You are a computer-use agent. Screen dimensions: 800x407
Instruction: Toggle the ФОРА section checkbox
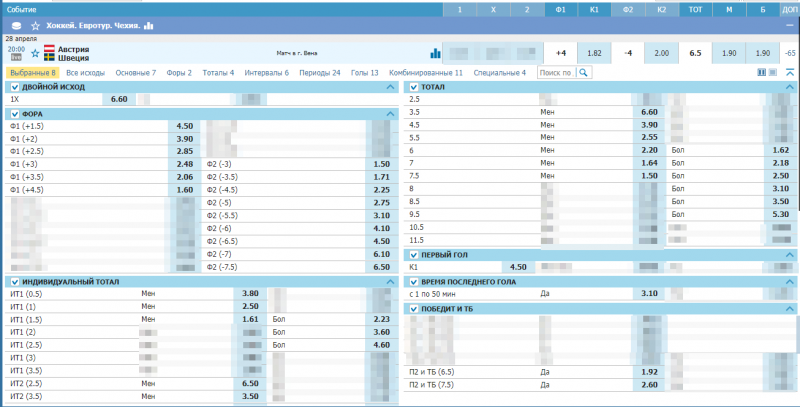[14, 114]
